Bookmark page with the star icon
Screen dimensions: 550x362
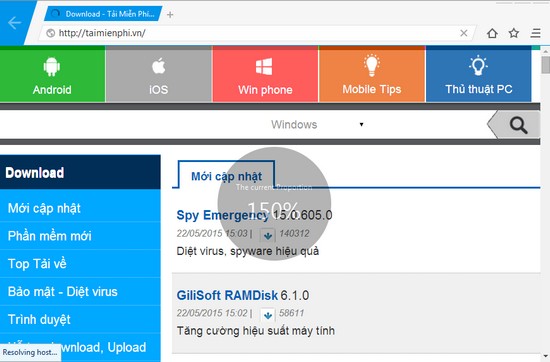pyautogui.click(x=514, y=33)
